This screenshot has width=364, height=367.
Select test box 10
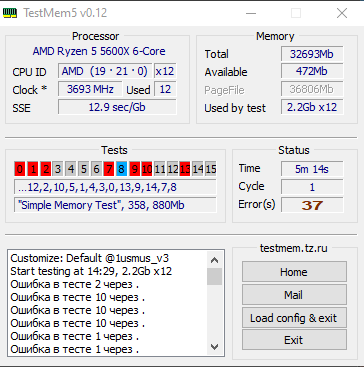[x=147, y=169]
